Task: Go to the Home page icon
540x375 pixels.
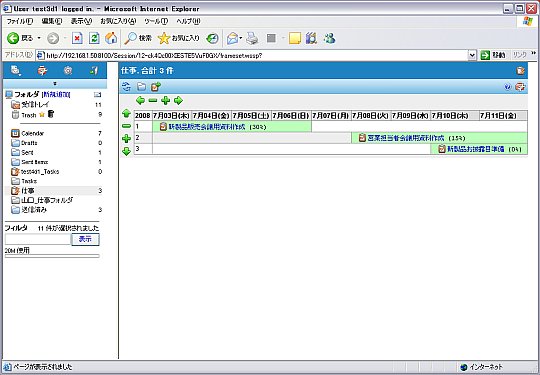Action: coord(111,38)
